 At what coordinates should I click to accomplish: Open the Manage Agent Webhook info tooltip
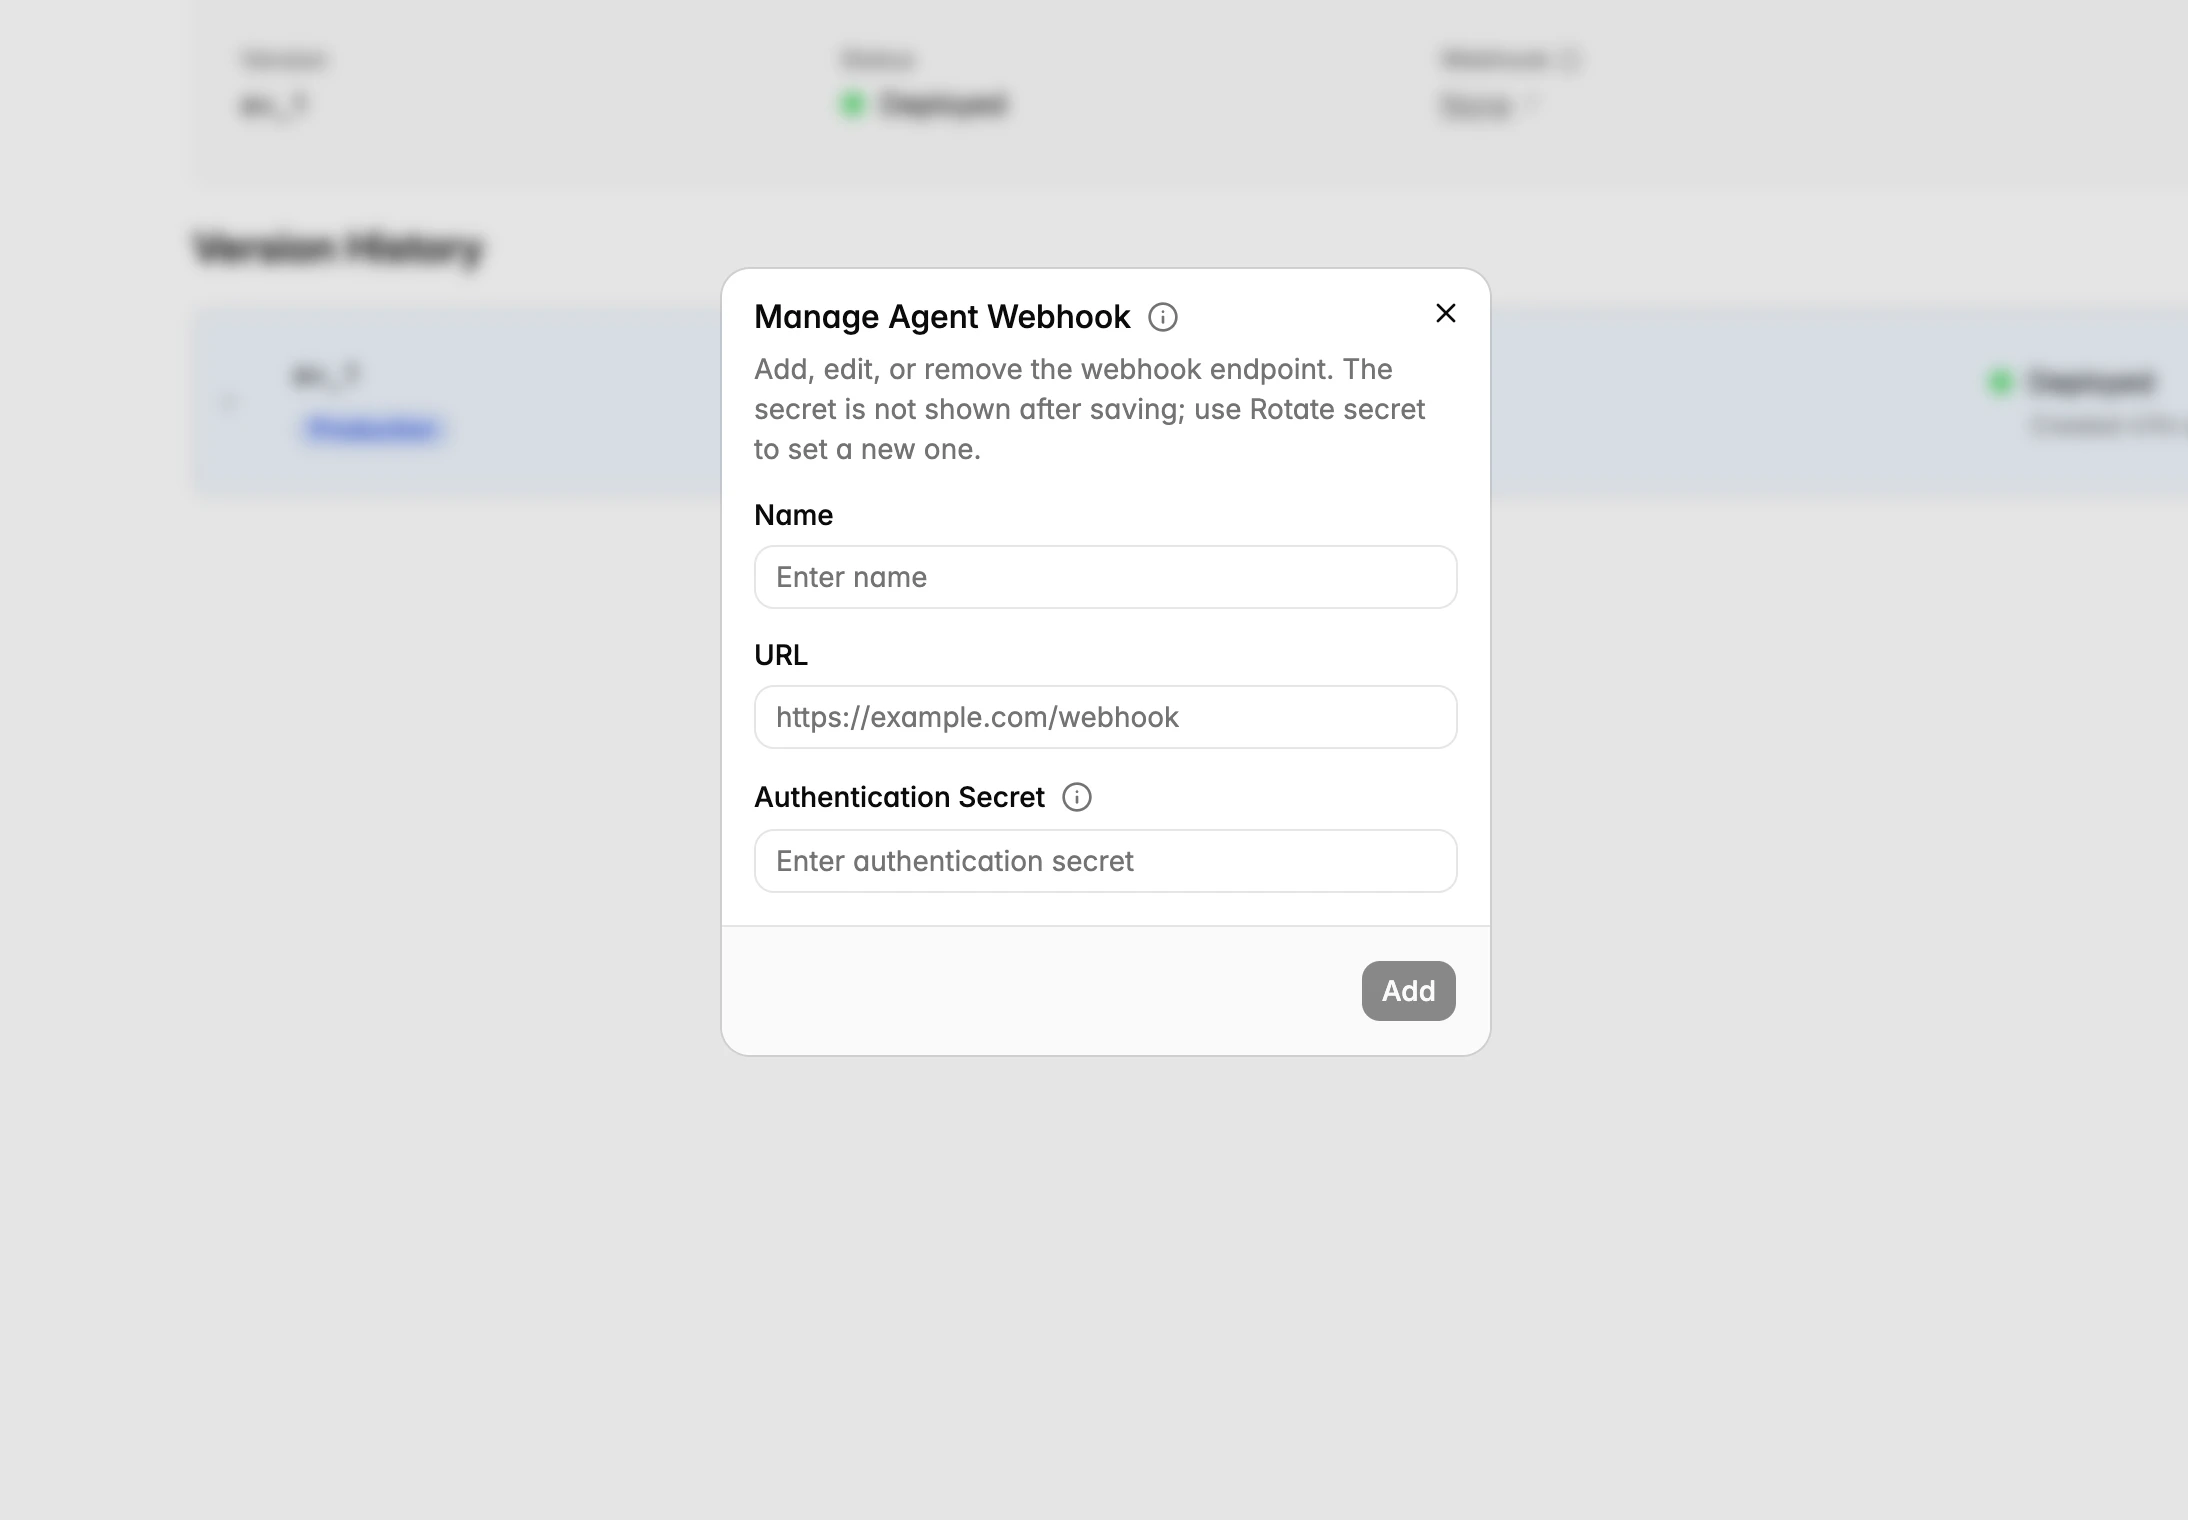tap(1161, 318)
